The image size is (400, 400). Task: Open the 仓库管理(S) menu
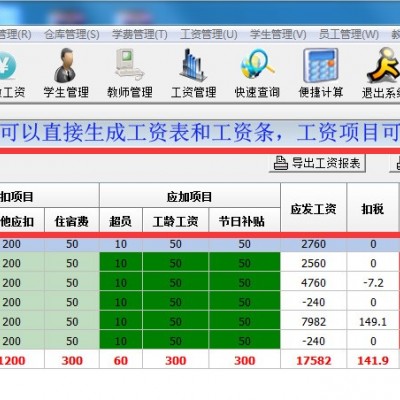(x=72, y=34)
